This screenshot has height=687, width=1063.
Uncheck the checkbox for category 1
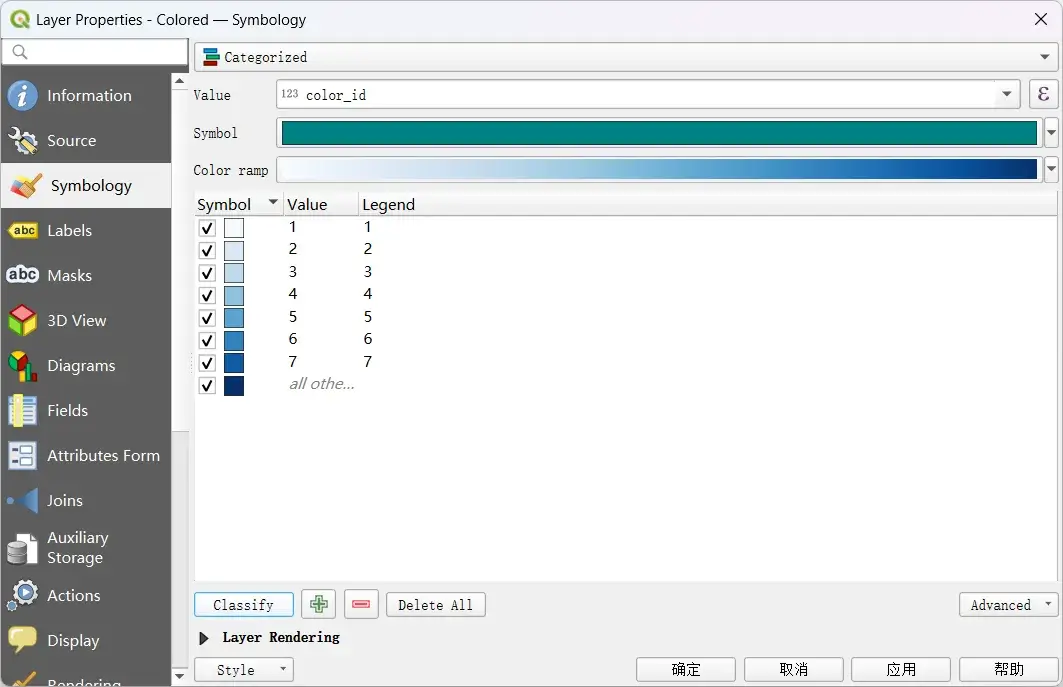click(207, 228)
